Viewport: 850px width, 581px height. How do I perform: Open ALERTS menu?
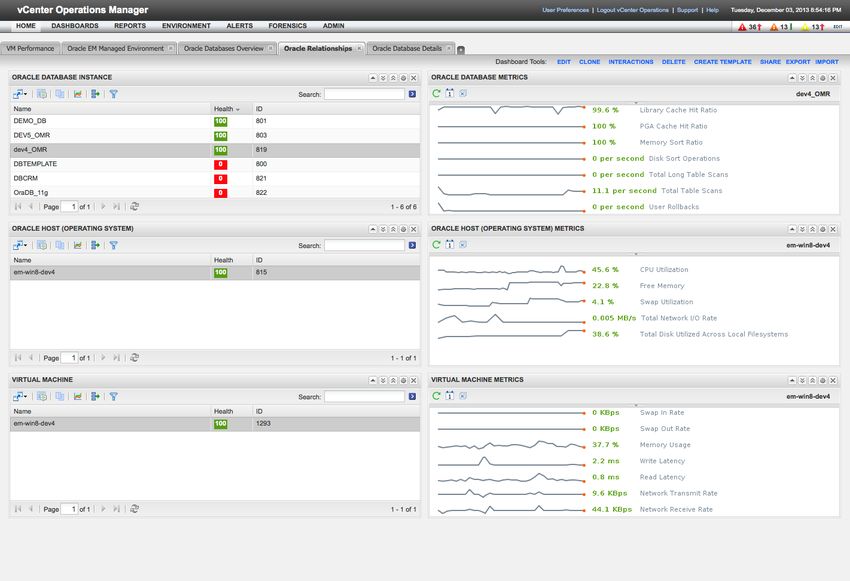(240, 26)
